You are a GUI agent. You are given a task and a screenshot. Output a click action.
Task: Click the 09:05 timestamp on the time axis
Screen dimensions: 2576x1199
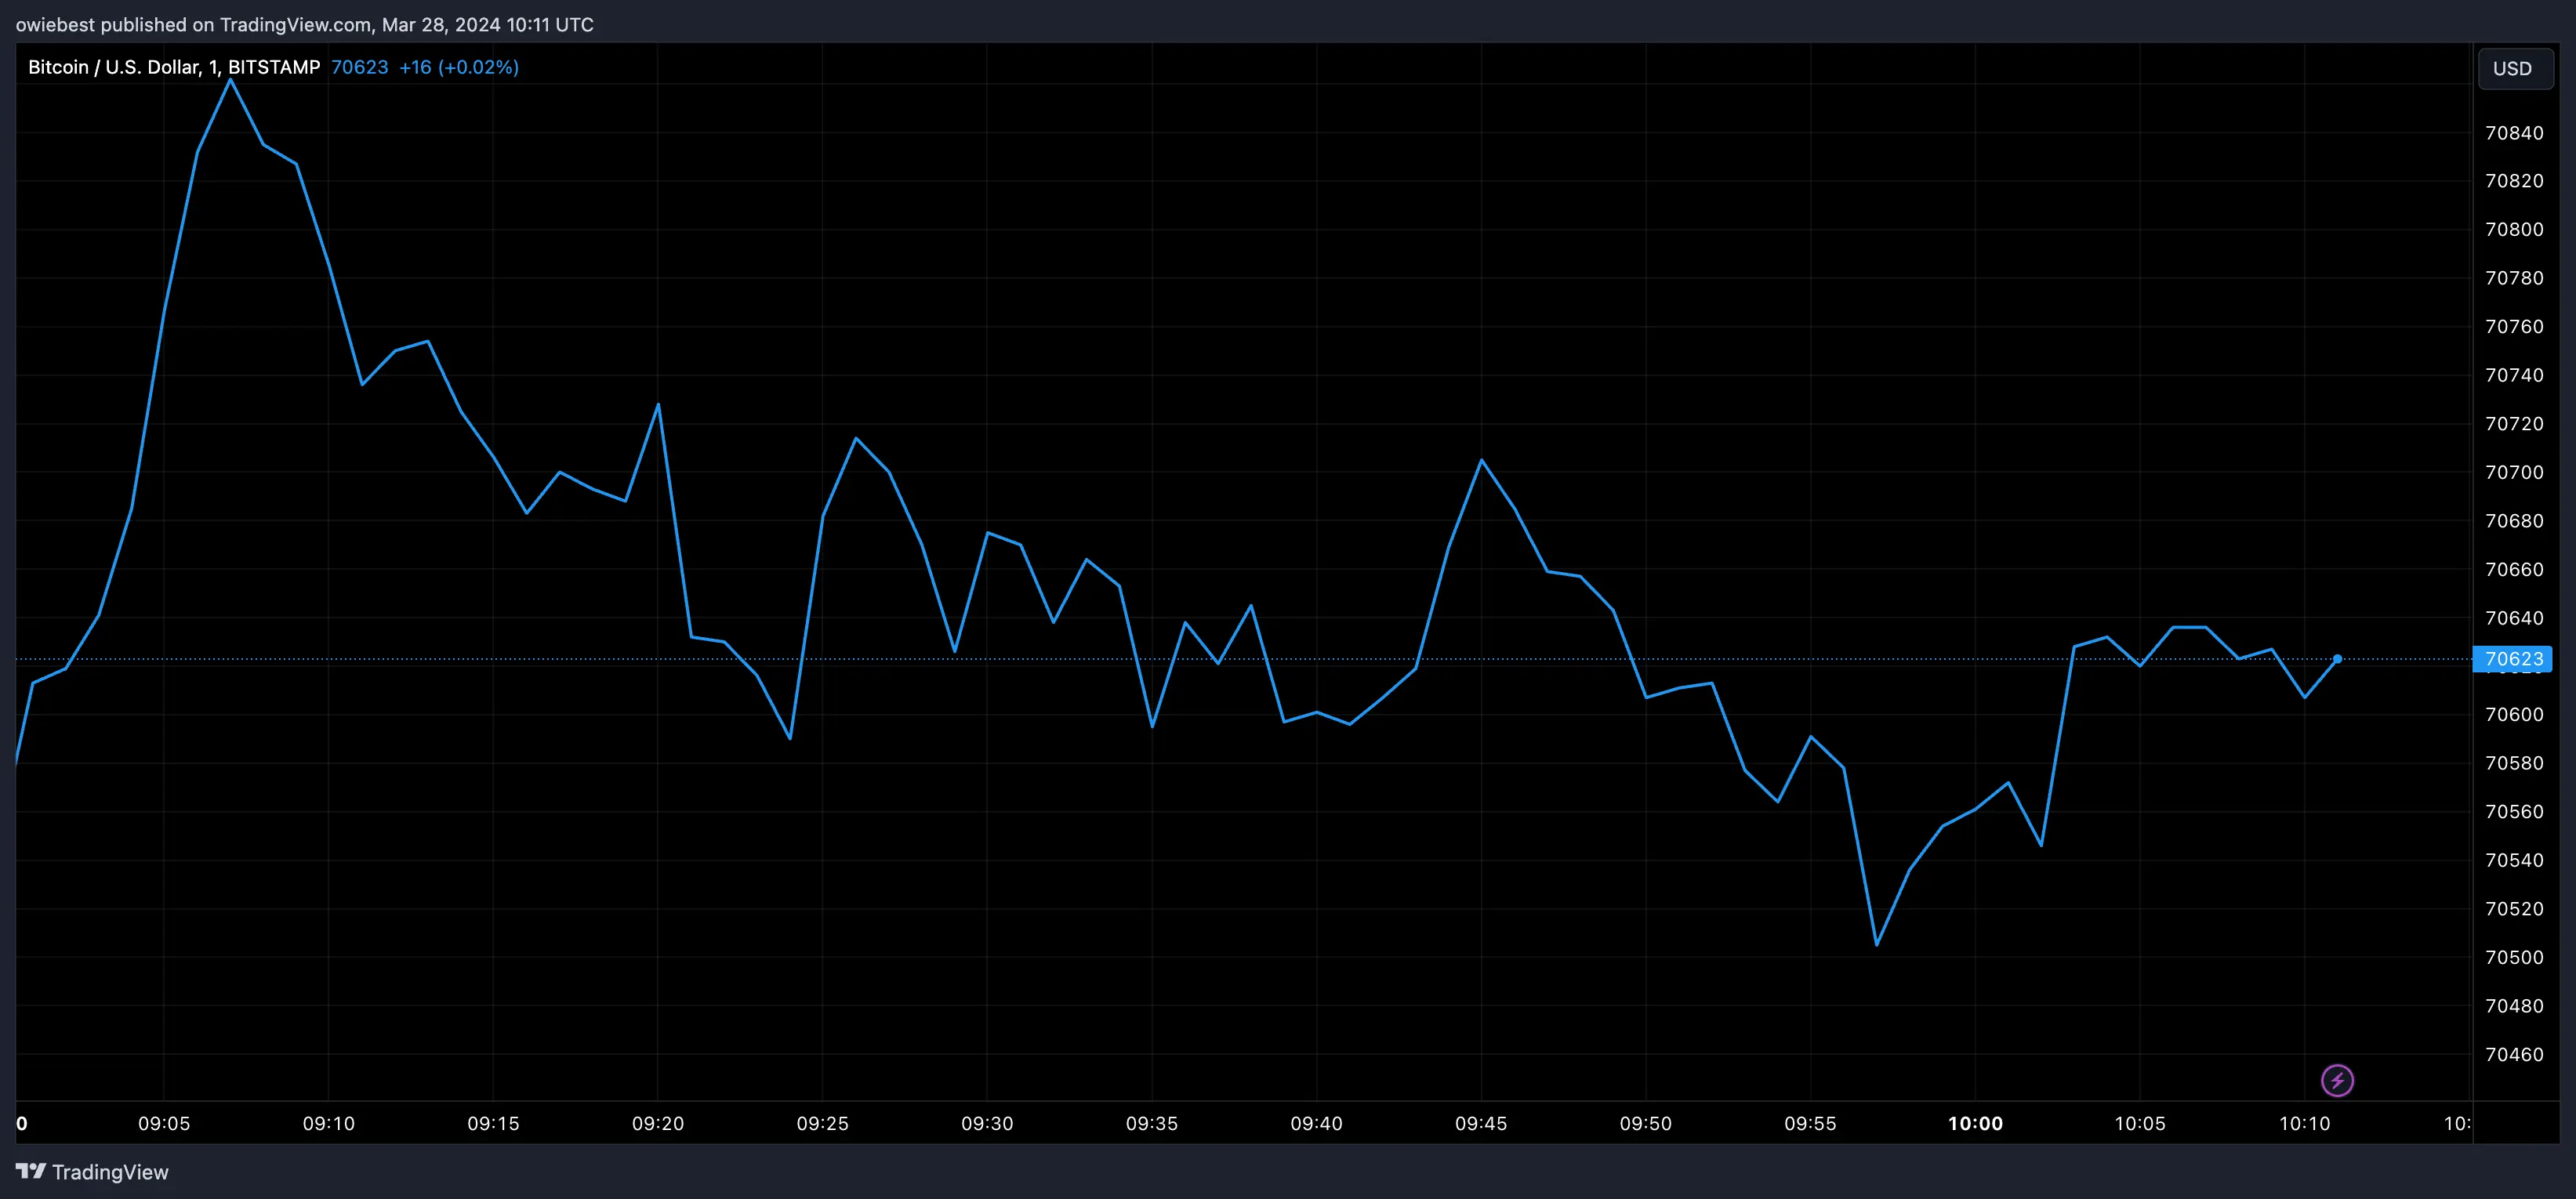click(165, 1123)
